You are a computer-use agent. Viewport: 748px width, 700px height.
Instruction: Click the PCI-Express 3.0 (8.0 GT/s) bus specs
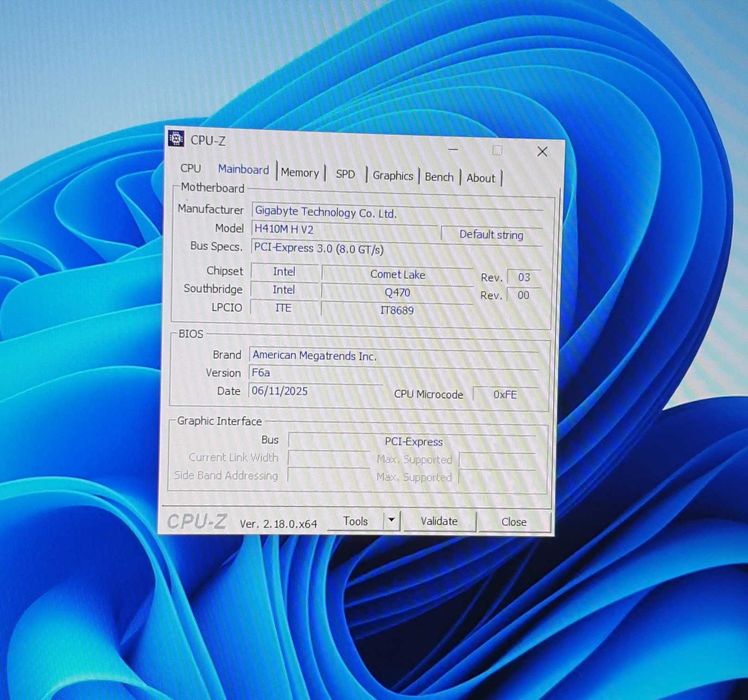click(396, 249)
